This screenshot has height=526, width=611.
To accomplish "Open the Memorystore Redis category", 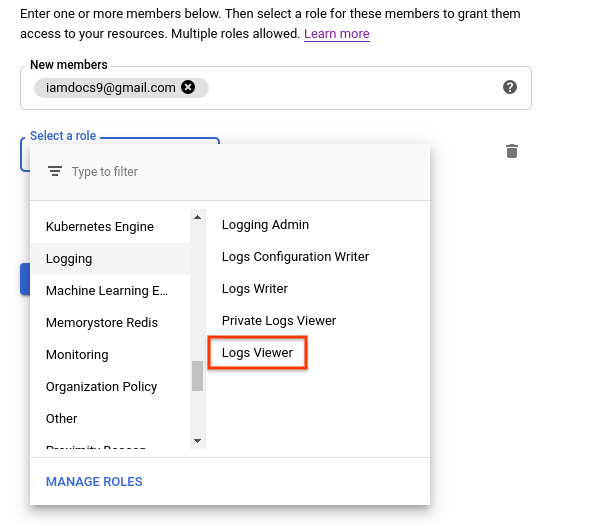I will coord(102,323).
